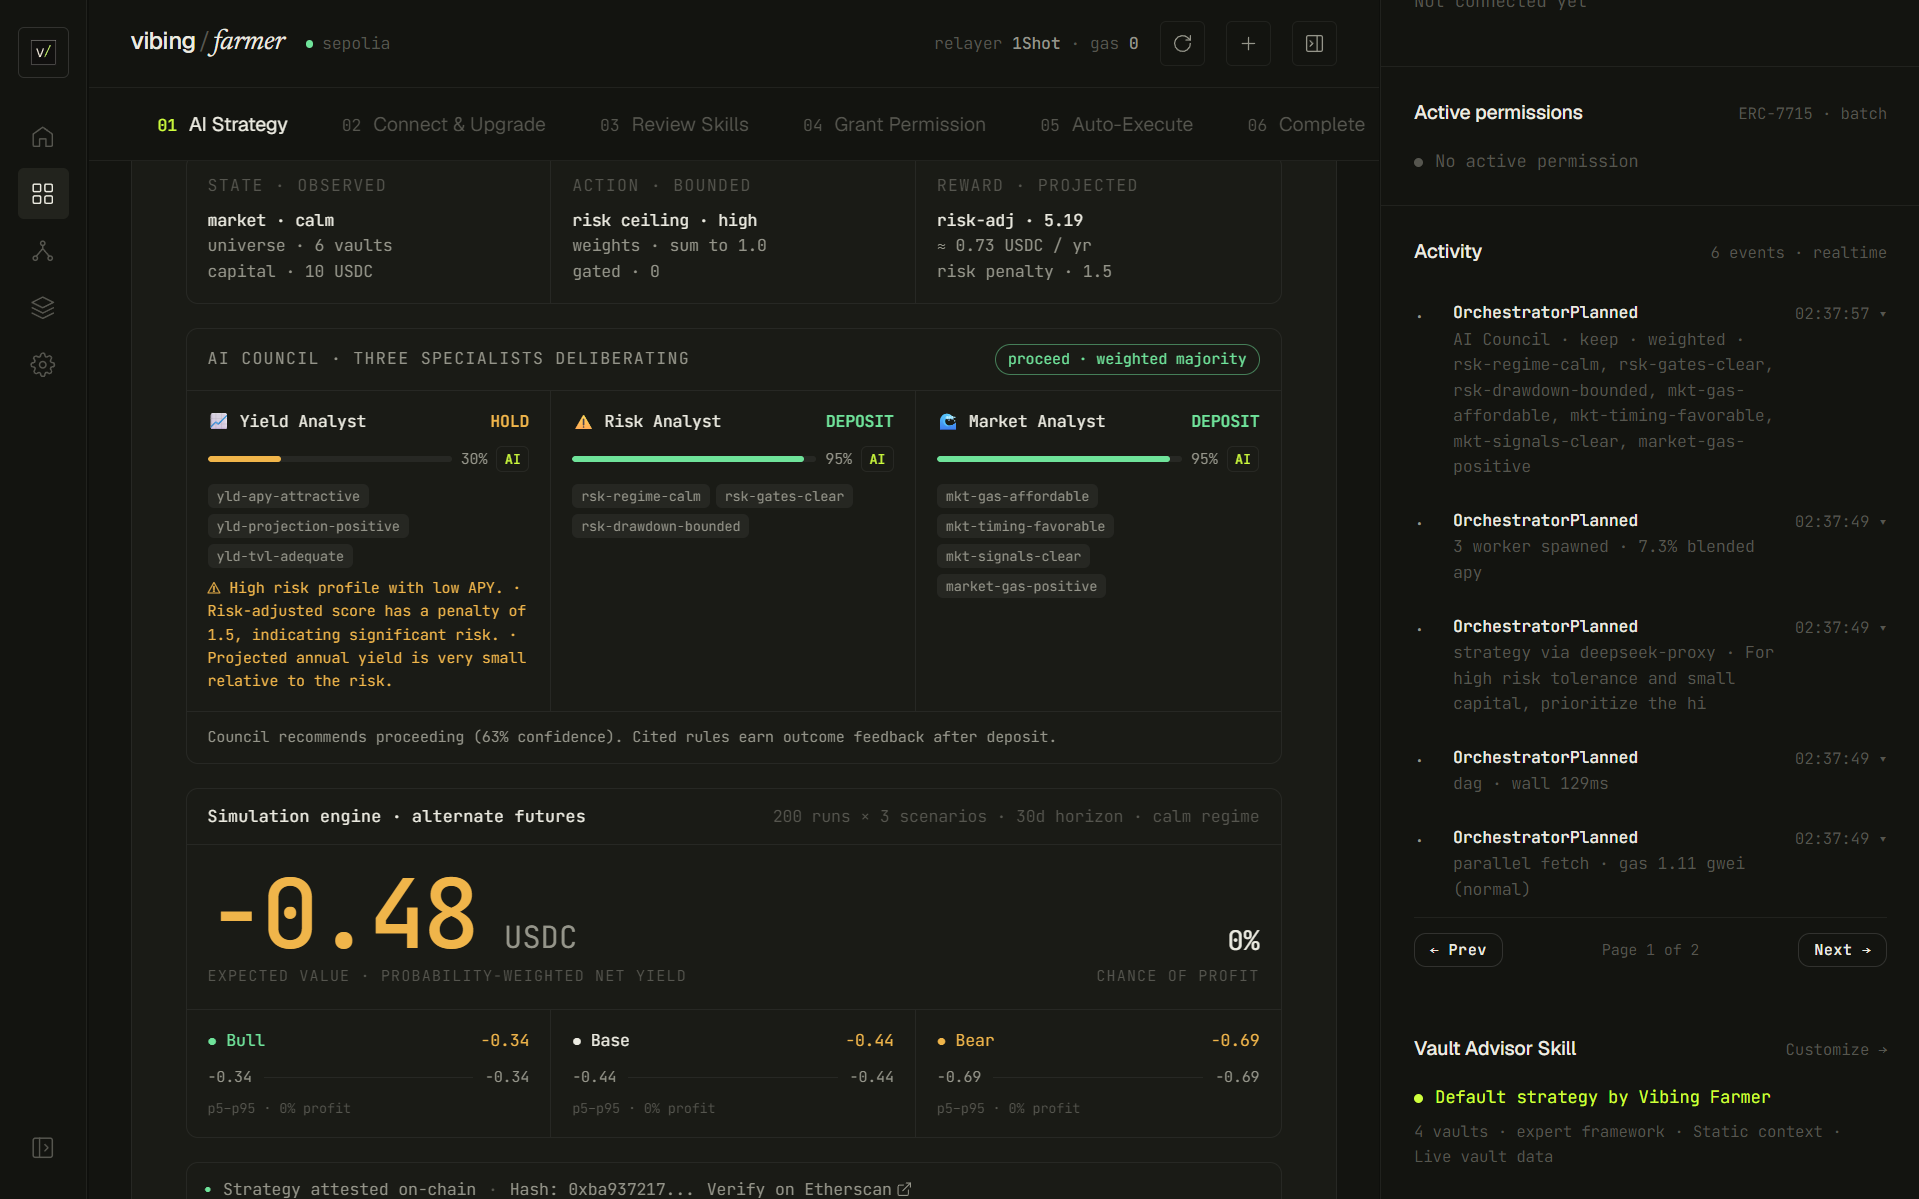Click the Risk Analyst warning triangle icon
This screenshot has width=1919, height=1199.
(x=583, y=422)
